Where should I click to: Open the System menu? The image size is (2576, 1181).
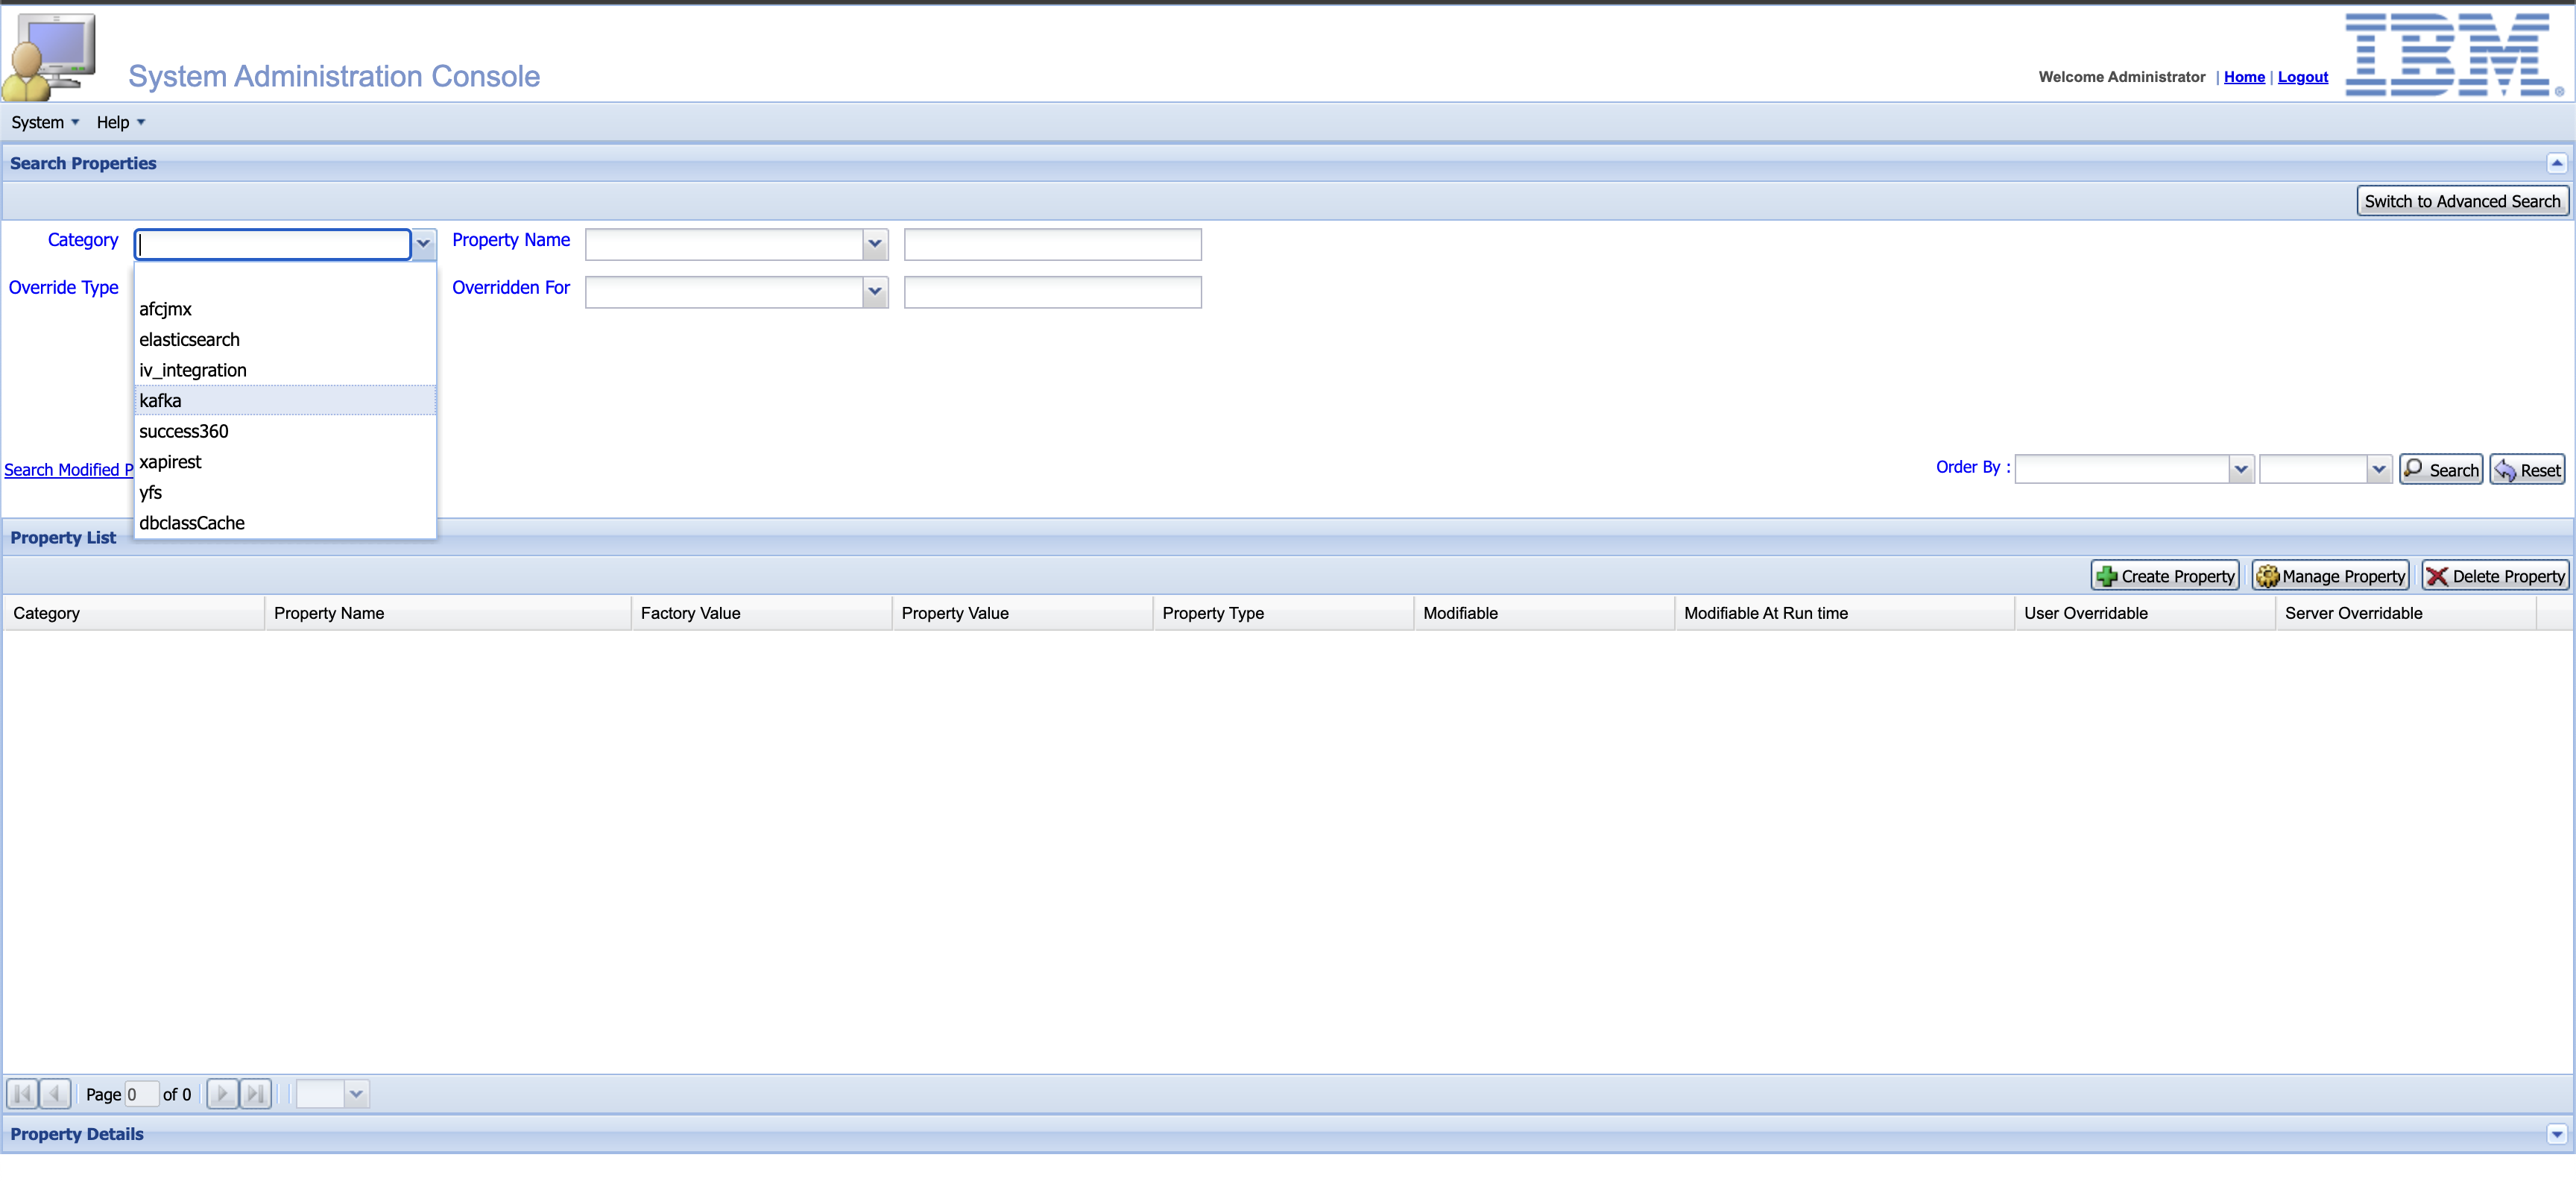pos(39,121)
